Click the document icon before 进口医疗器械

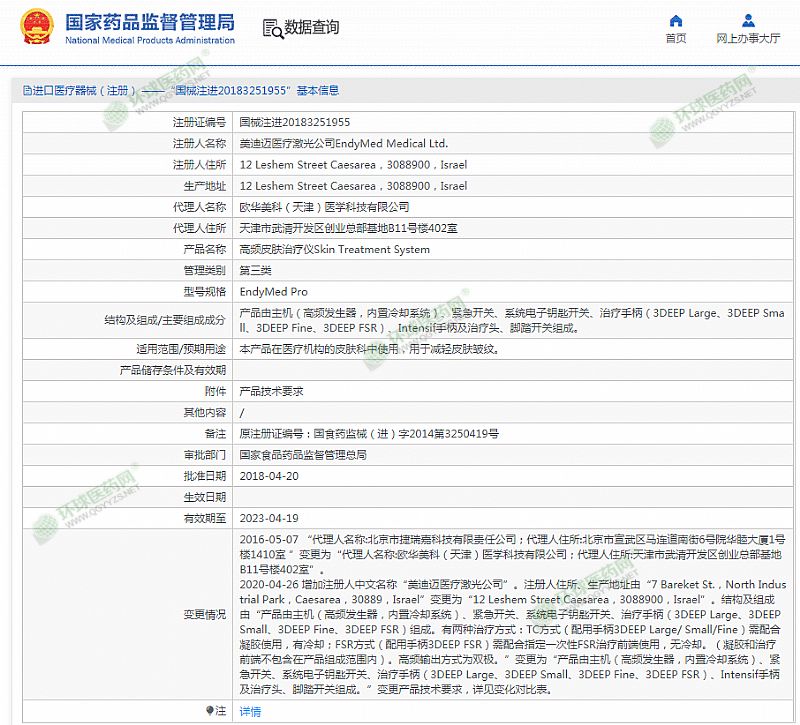click(12, 90)
